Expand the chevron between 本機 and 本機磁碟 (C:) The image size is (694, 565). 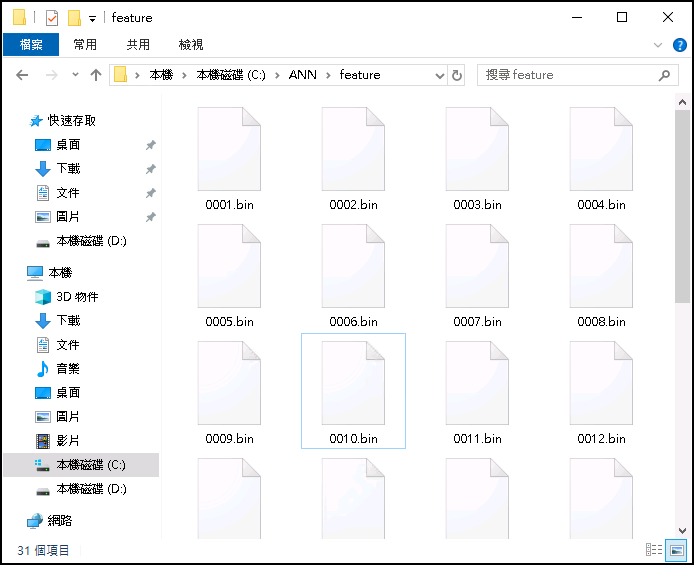[184, 75]
